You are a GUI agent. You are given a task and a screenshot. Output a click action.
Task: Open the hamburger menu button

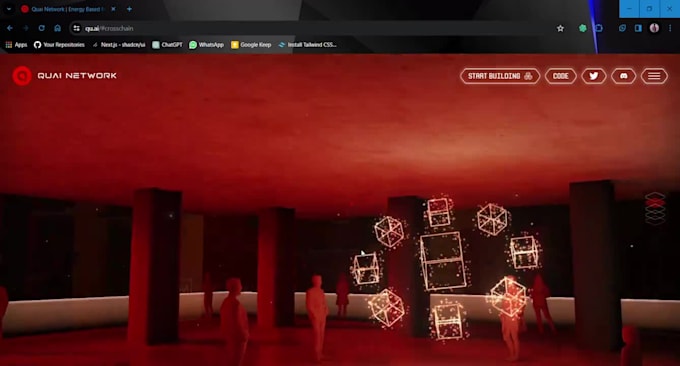coord(654,76)
